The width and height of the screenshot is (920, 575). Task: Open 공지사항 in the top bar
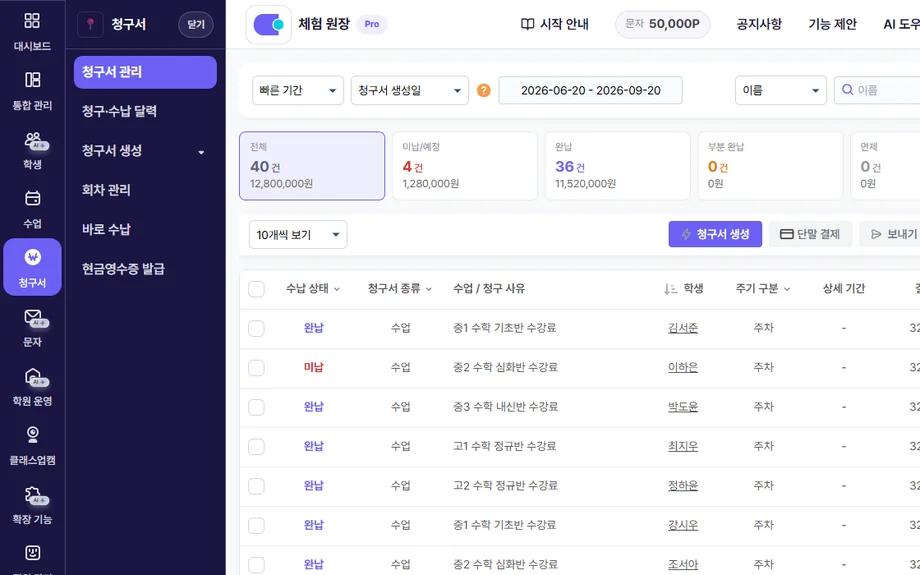tap(759, 24)
